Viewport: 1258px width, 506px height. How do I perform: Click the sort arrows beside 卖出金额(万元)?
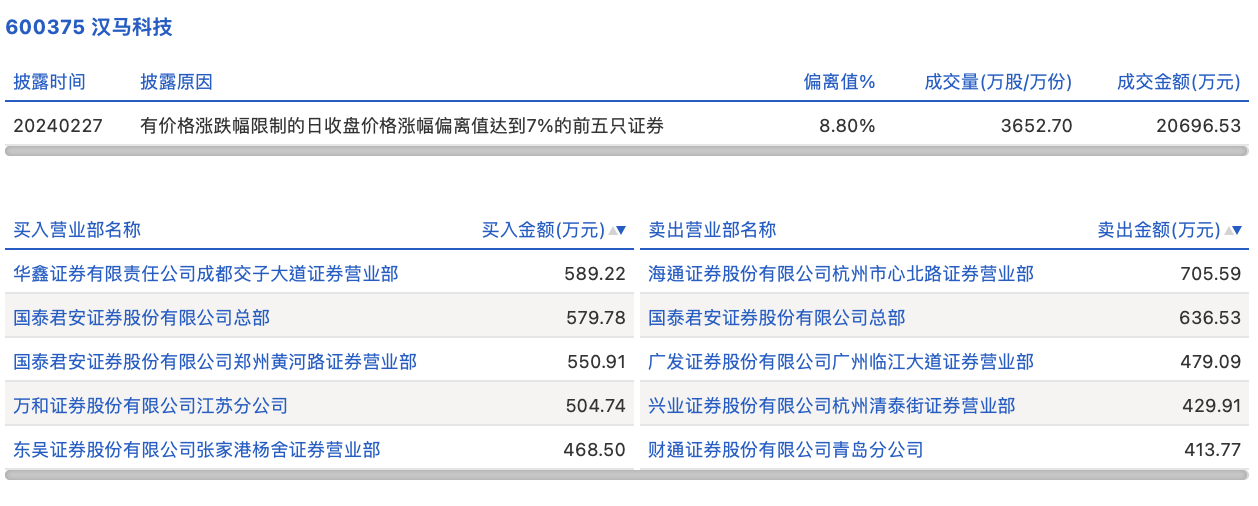(1233, 231)
